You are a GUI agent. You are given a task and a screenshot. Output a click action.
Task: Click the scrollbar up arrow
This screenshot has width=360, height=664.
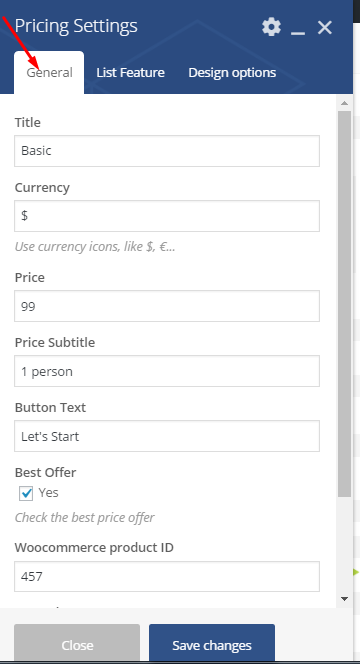(344, 103)
